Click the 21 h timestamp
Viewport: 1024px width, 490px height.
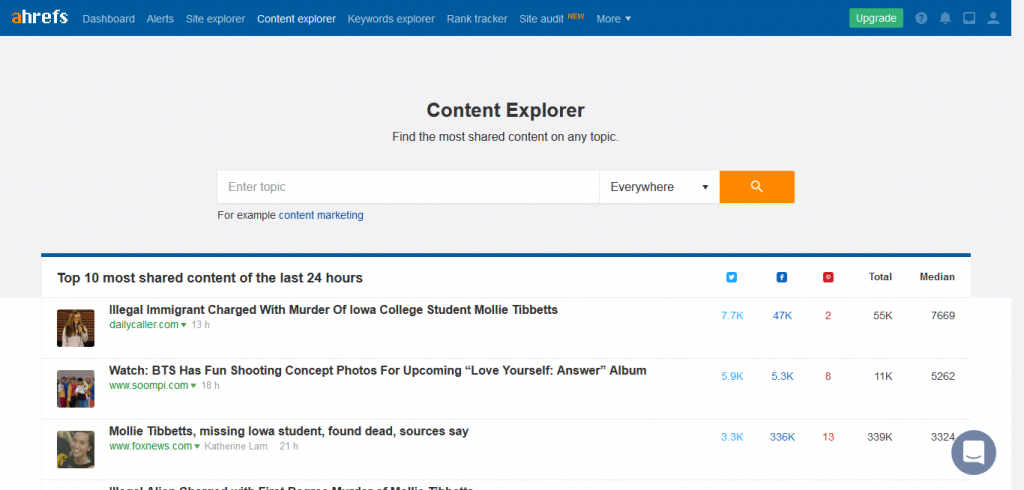click(289, 446)
